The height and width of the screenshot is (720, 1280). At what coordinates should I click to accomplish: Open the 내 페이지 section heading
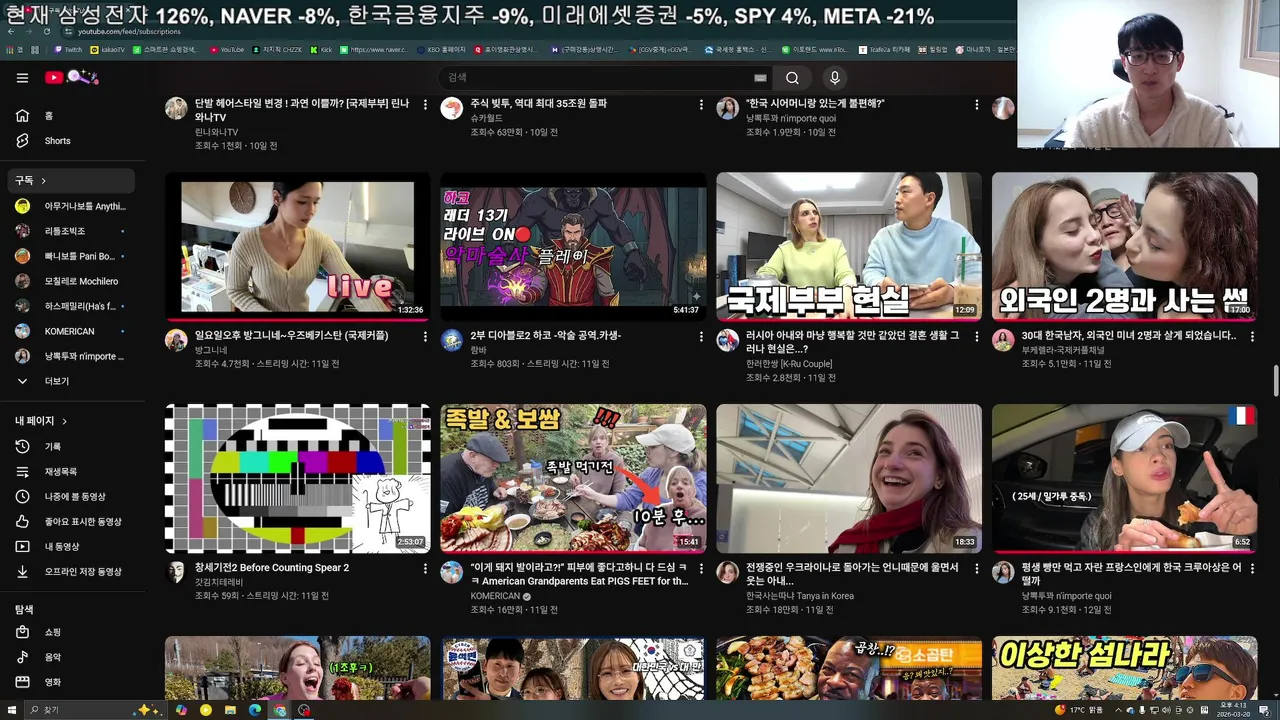click(x=72, y=421)
